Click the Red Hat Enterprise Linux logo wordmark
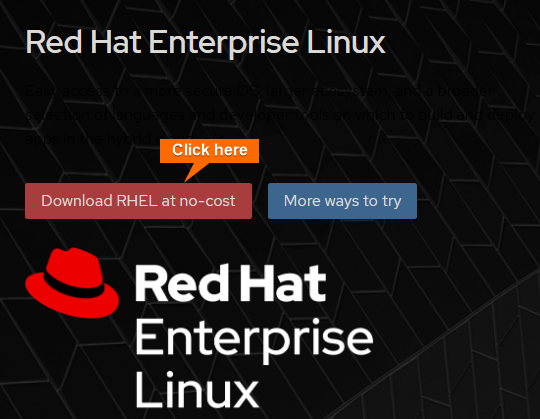540x419 pixels. click(x=254, y=336)
